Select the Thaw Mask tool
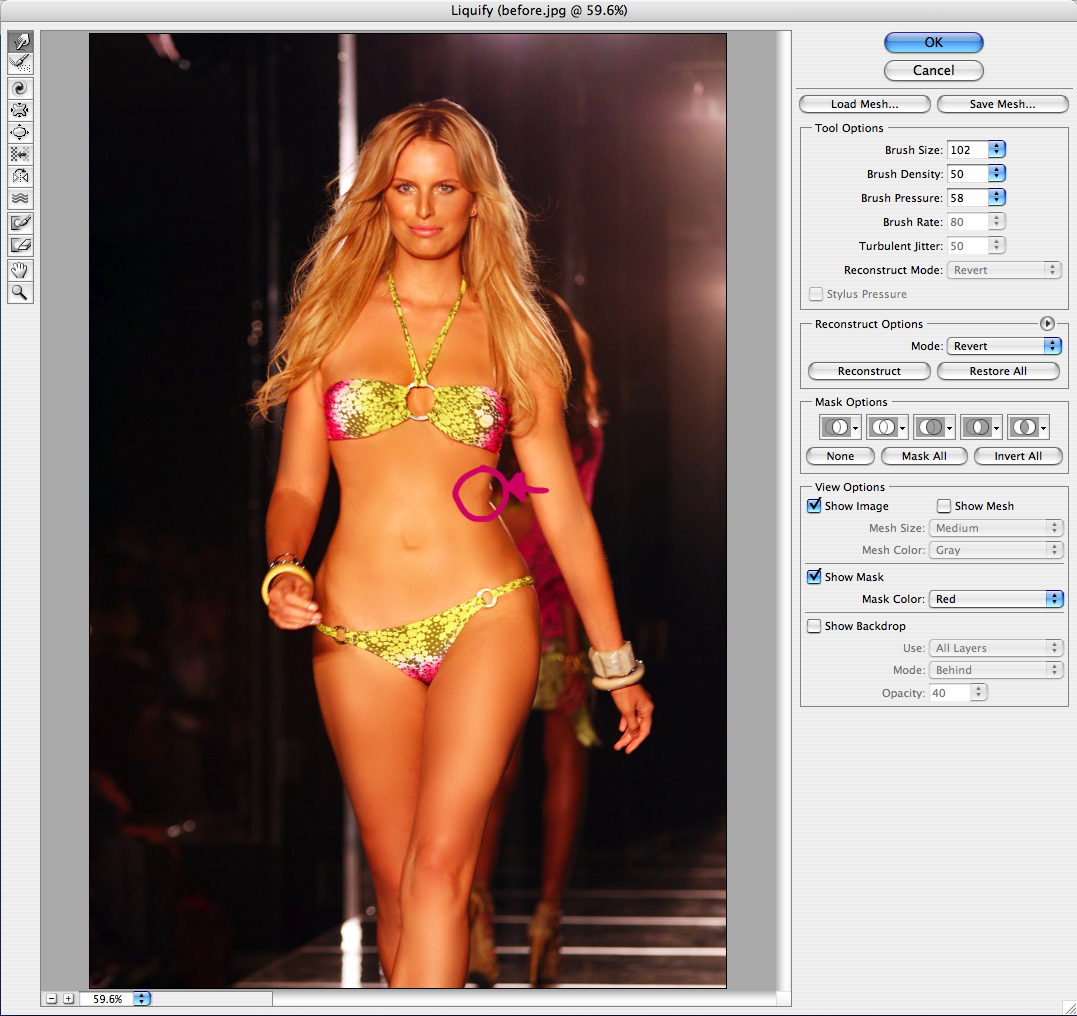The image size is (1077, 1016). click(21, 245)
